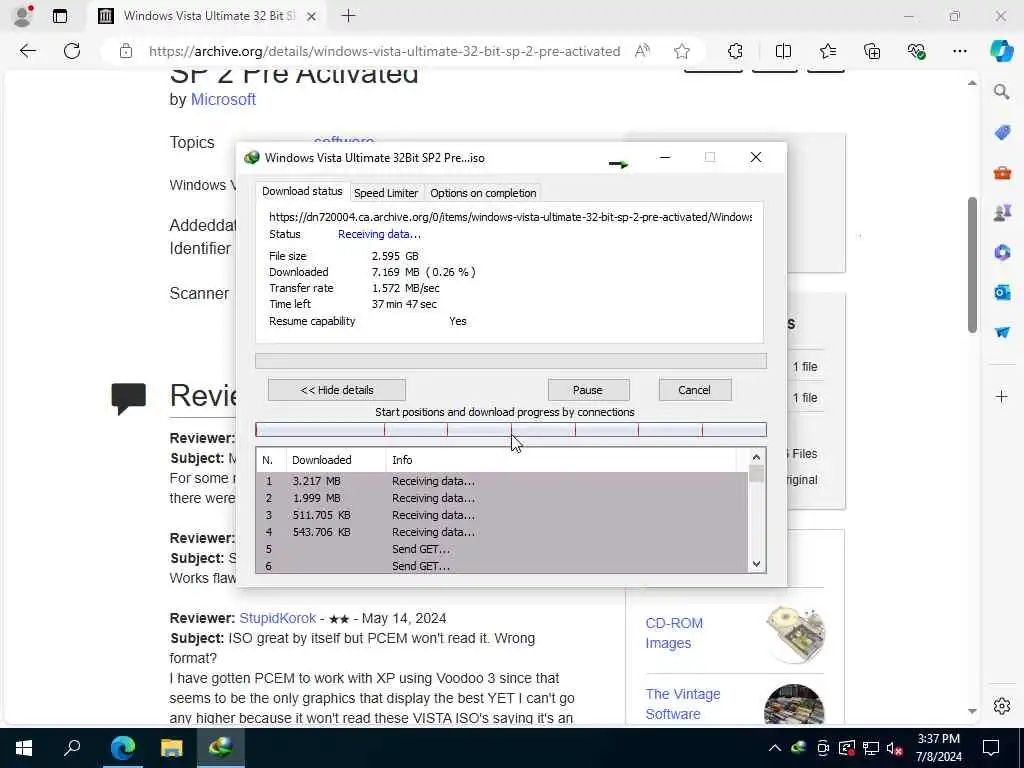Screen dimensions: 1024x768
Task: Click the page vertical scrollbar thumb
Action: [x=972, y=264]
